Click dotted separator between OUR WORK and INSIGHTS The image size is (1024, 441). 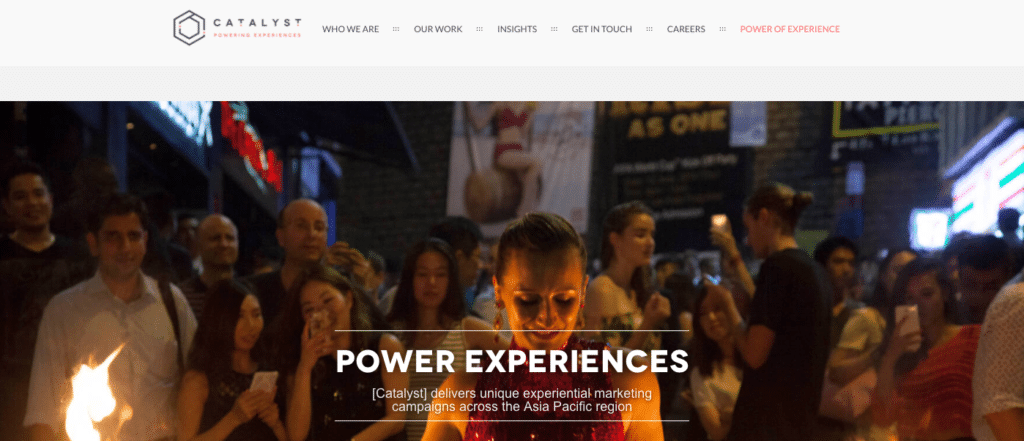click(x=479, y=29)
